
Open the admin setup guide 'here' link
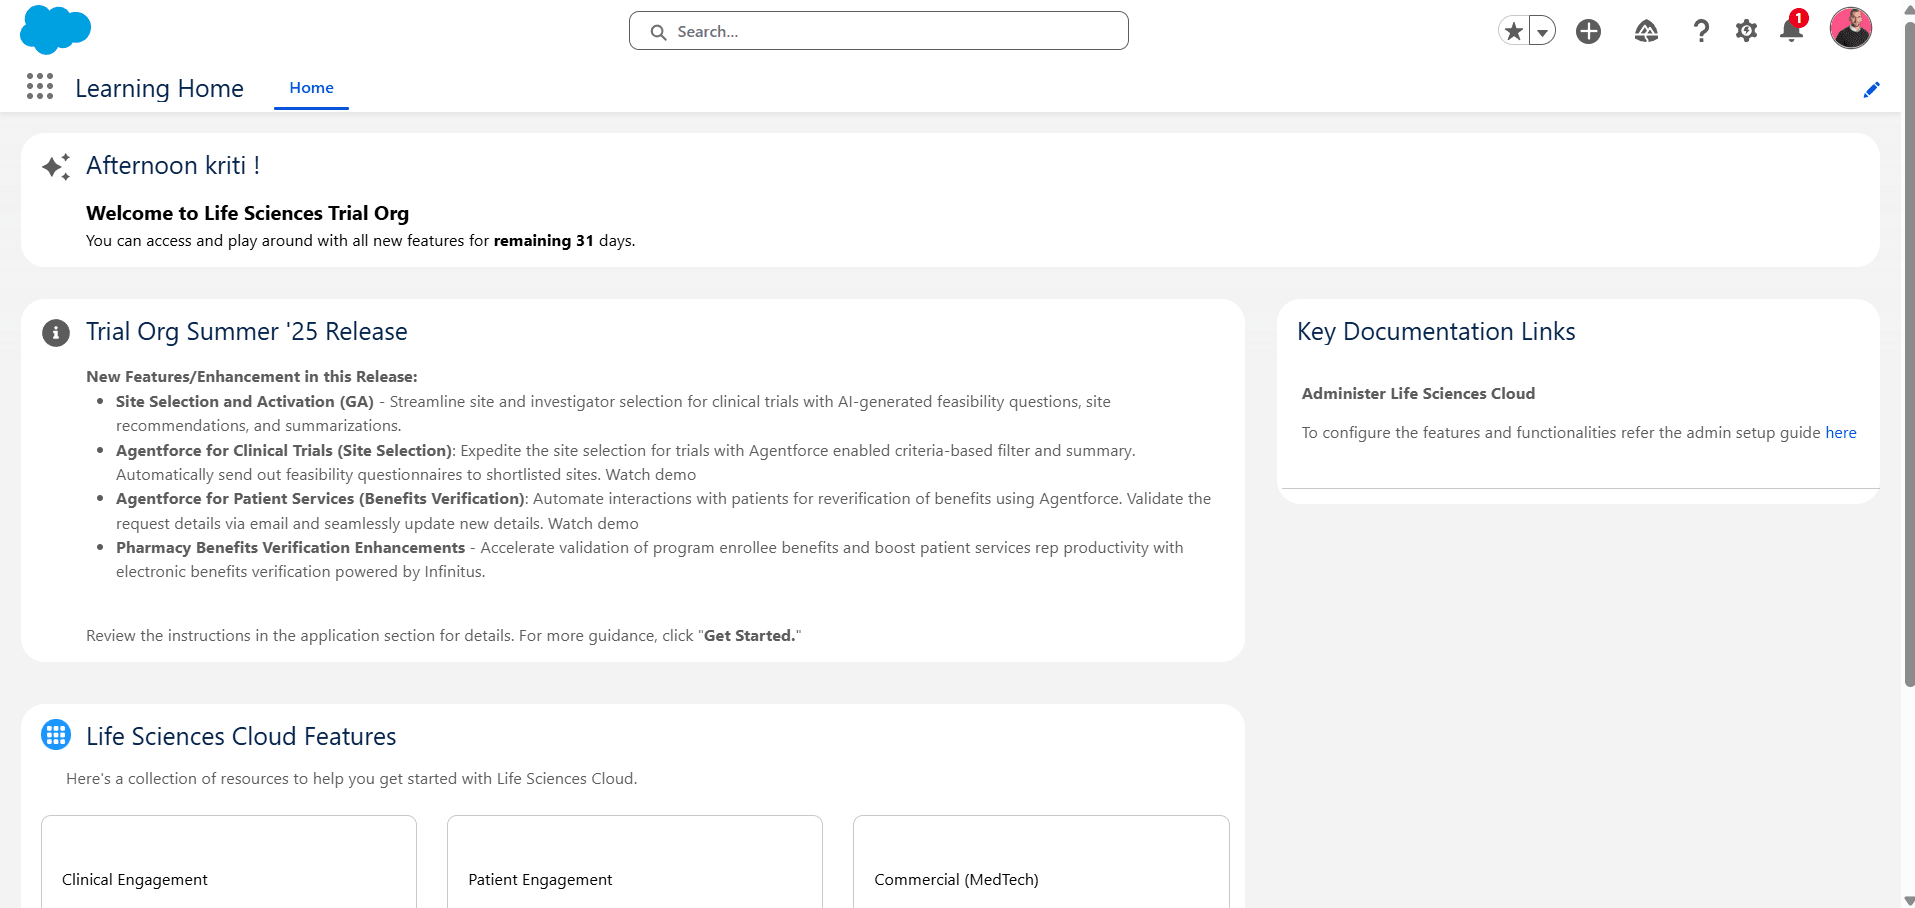(x=1841, y=432)
